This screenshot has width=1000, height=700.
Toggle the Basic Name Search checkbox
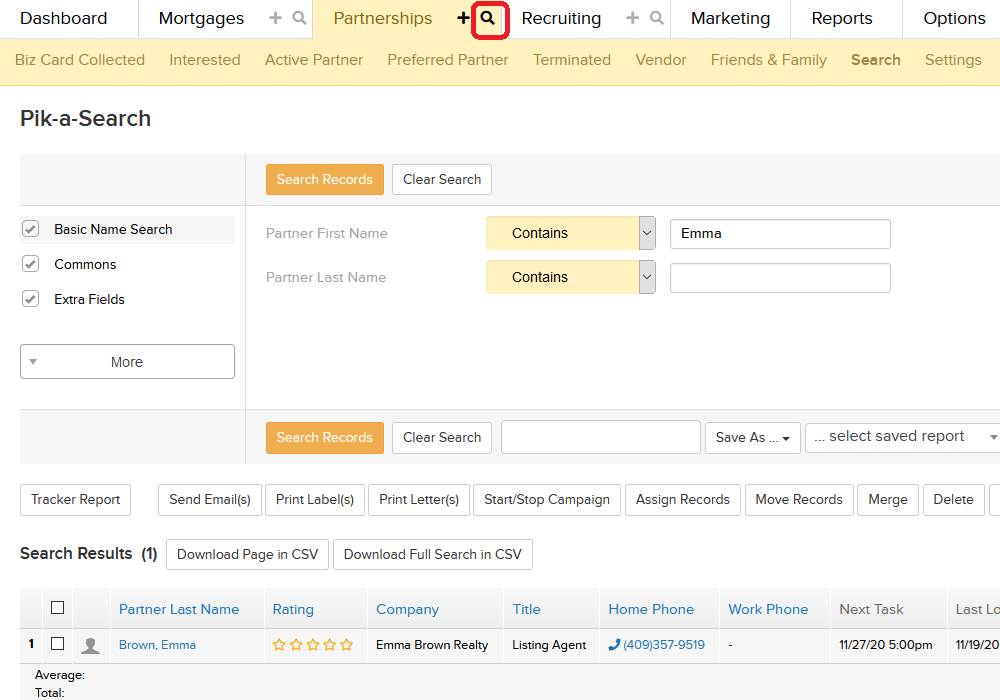click(31, 229)
